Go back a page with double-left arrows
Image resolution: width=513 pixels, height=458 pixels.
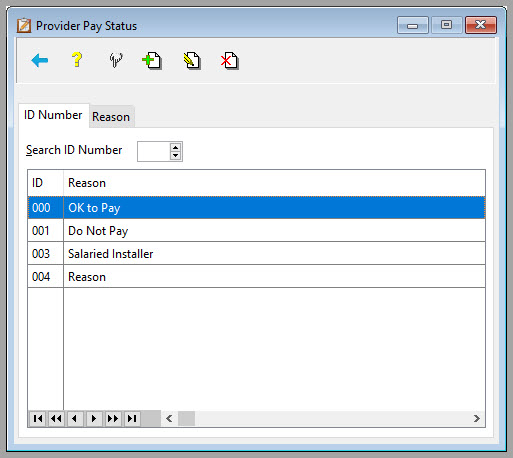(56, 418)
